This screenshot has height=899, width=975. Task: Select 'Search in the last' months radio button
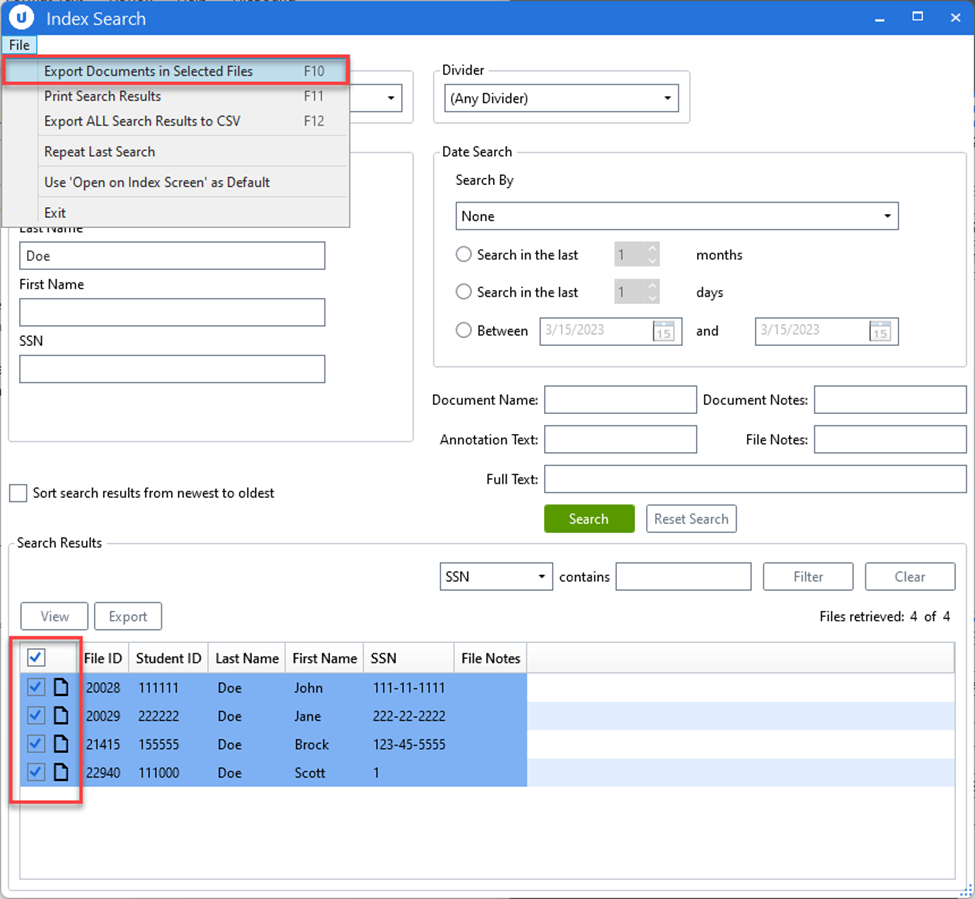point(464,254)
